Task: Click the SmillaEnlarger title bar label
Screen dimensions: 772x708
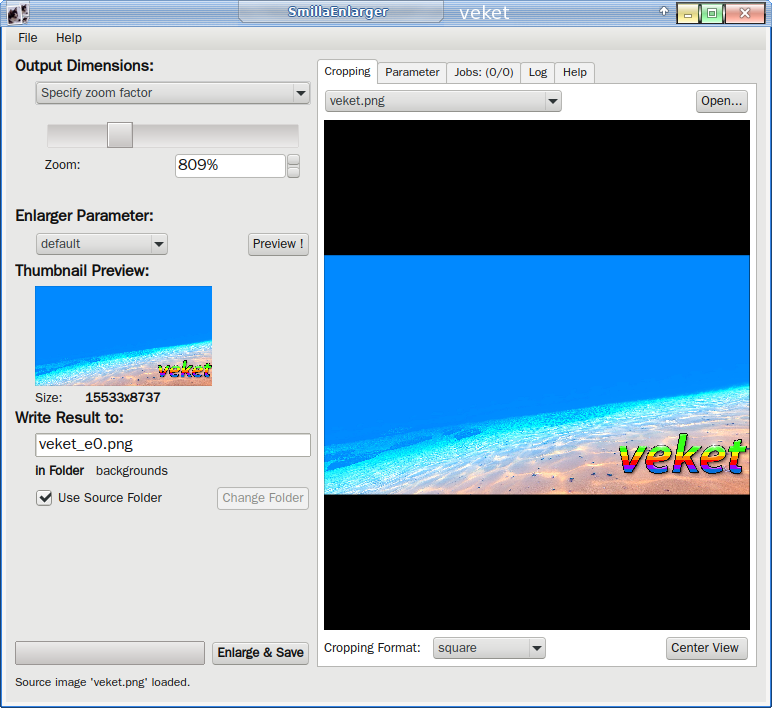Action: tap(338, 12)
